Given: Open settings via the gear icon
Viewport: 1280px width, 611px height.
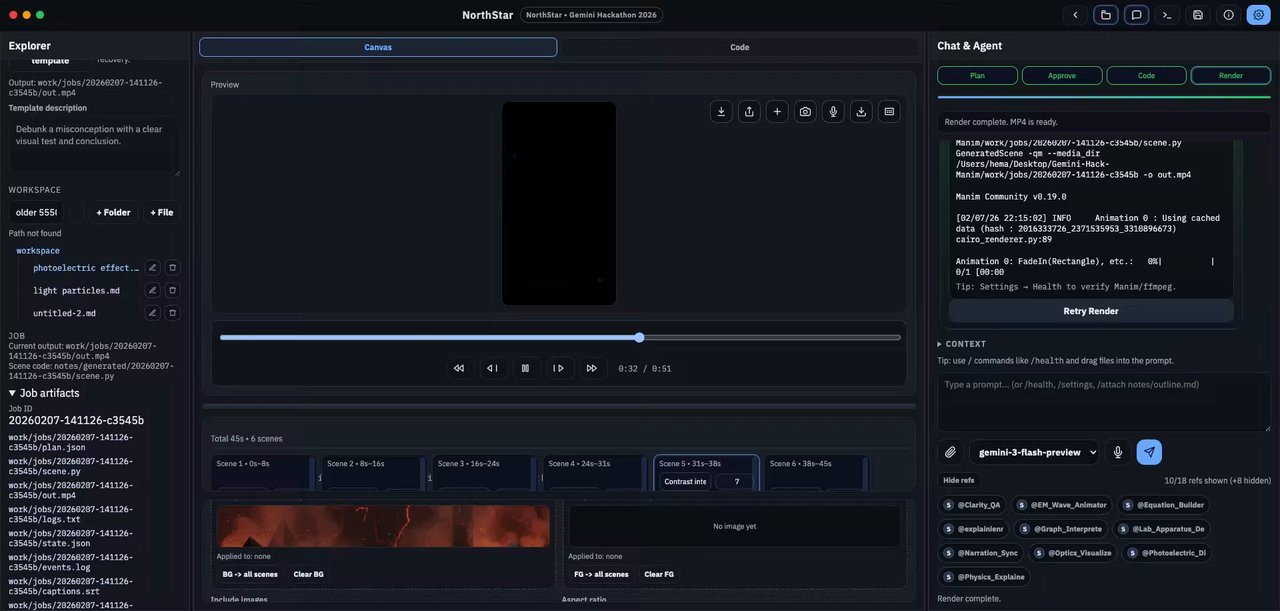Looking at the screenshot, I should pos(1258,15).
